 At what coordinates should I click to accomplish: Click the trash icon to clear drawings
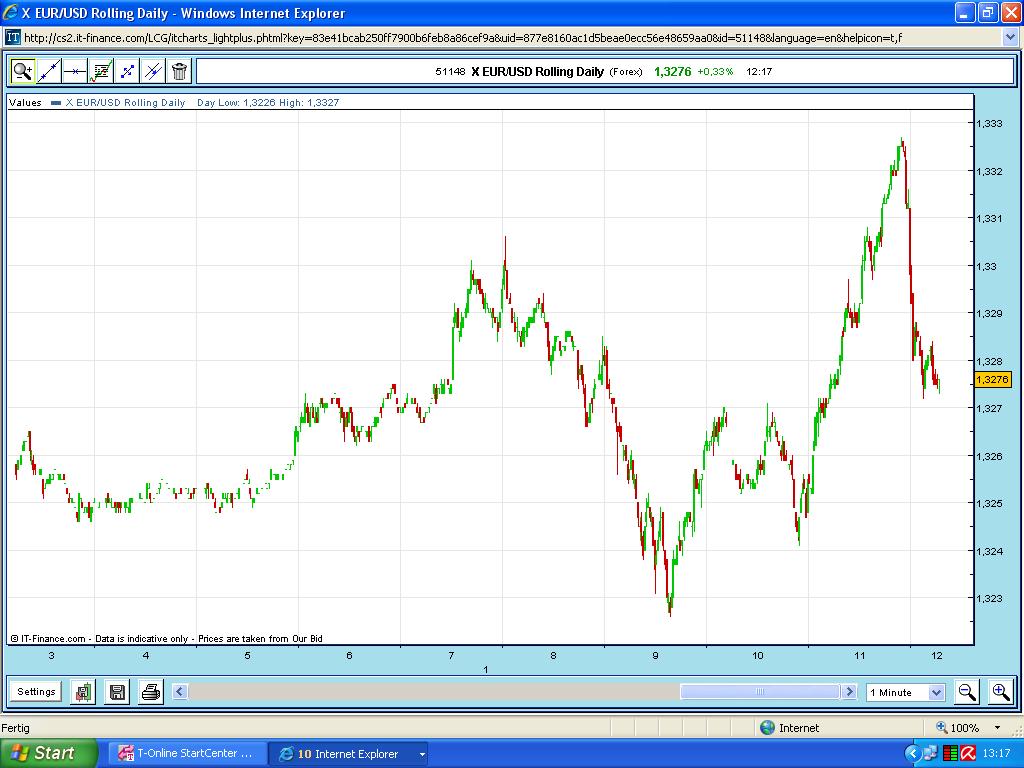178,71
